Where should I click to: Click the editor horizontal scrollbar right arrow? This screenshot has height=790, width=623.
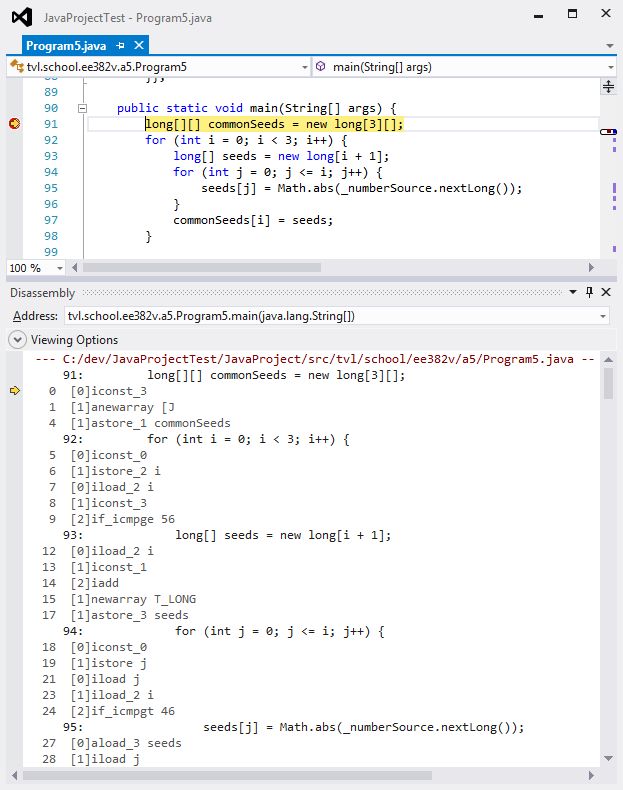[591, 268]
